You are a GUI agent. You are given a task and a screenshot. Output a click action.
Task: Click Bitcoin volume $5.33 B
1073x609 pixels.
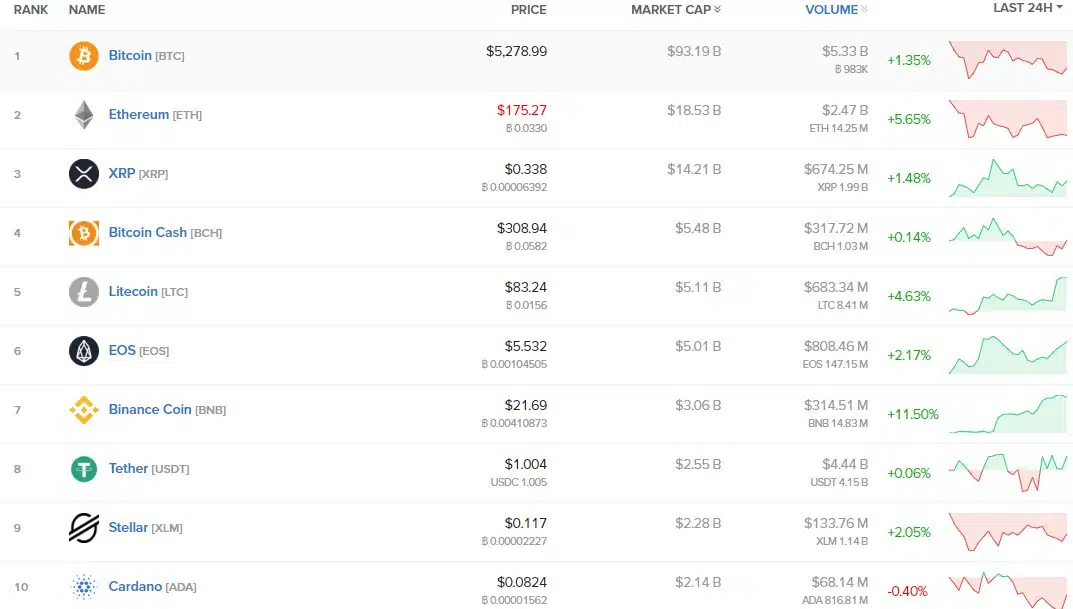pos(844,51)
